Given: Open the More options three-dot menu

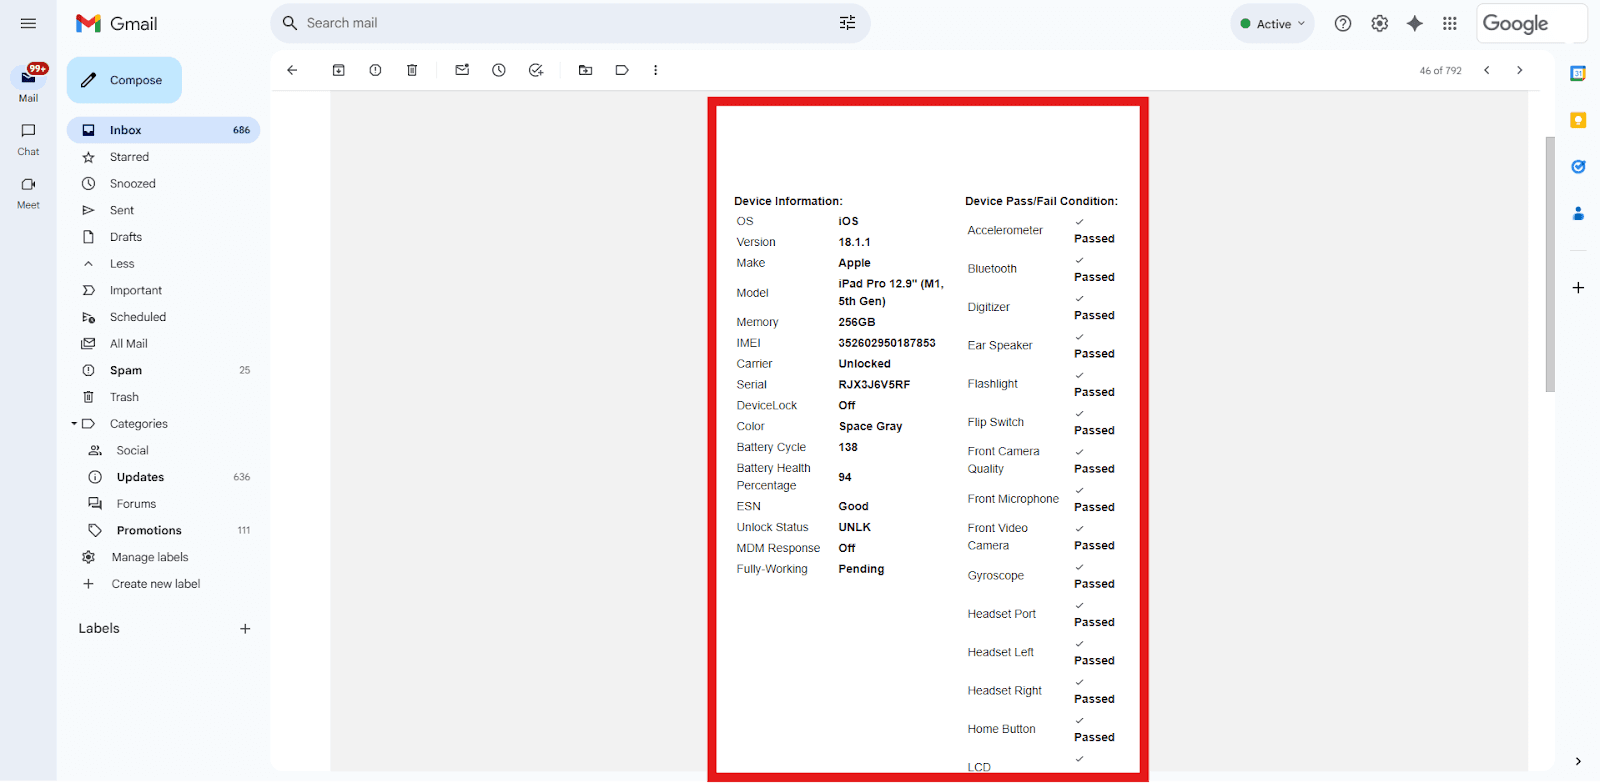Looking at the screenshot, I should coord(656,70).
